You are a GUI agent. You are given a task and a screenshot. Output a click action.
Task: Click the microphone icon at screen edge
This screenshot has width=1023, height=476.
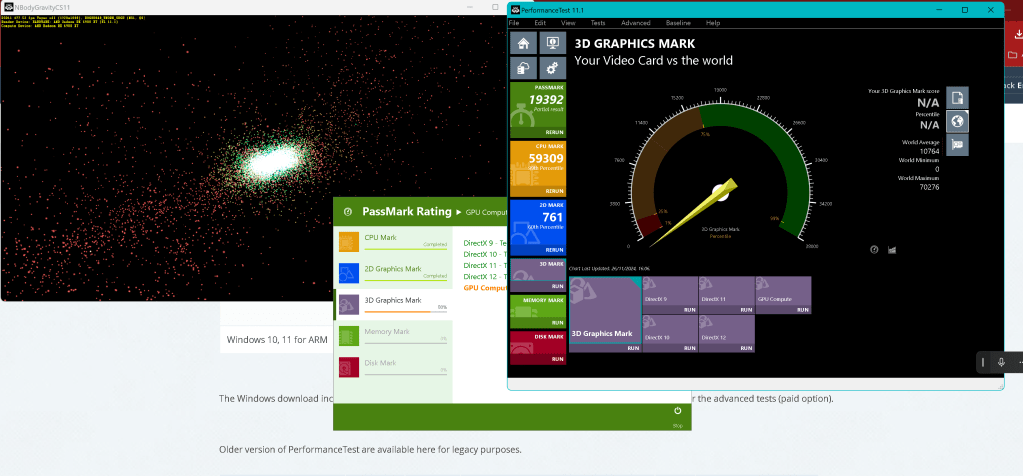point(1001,362)
